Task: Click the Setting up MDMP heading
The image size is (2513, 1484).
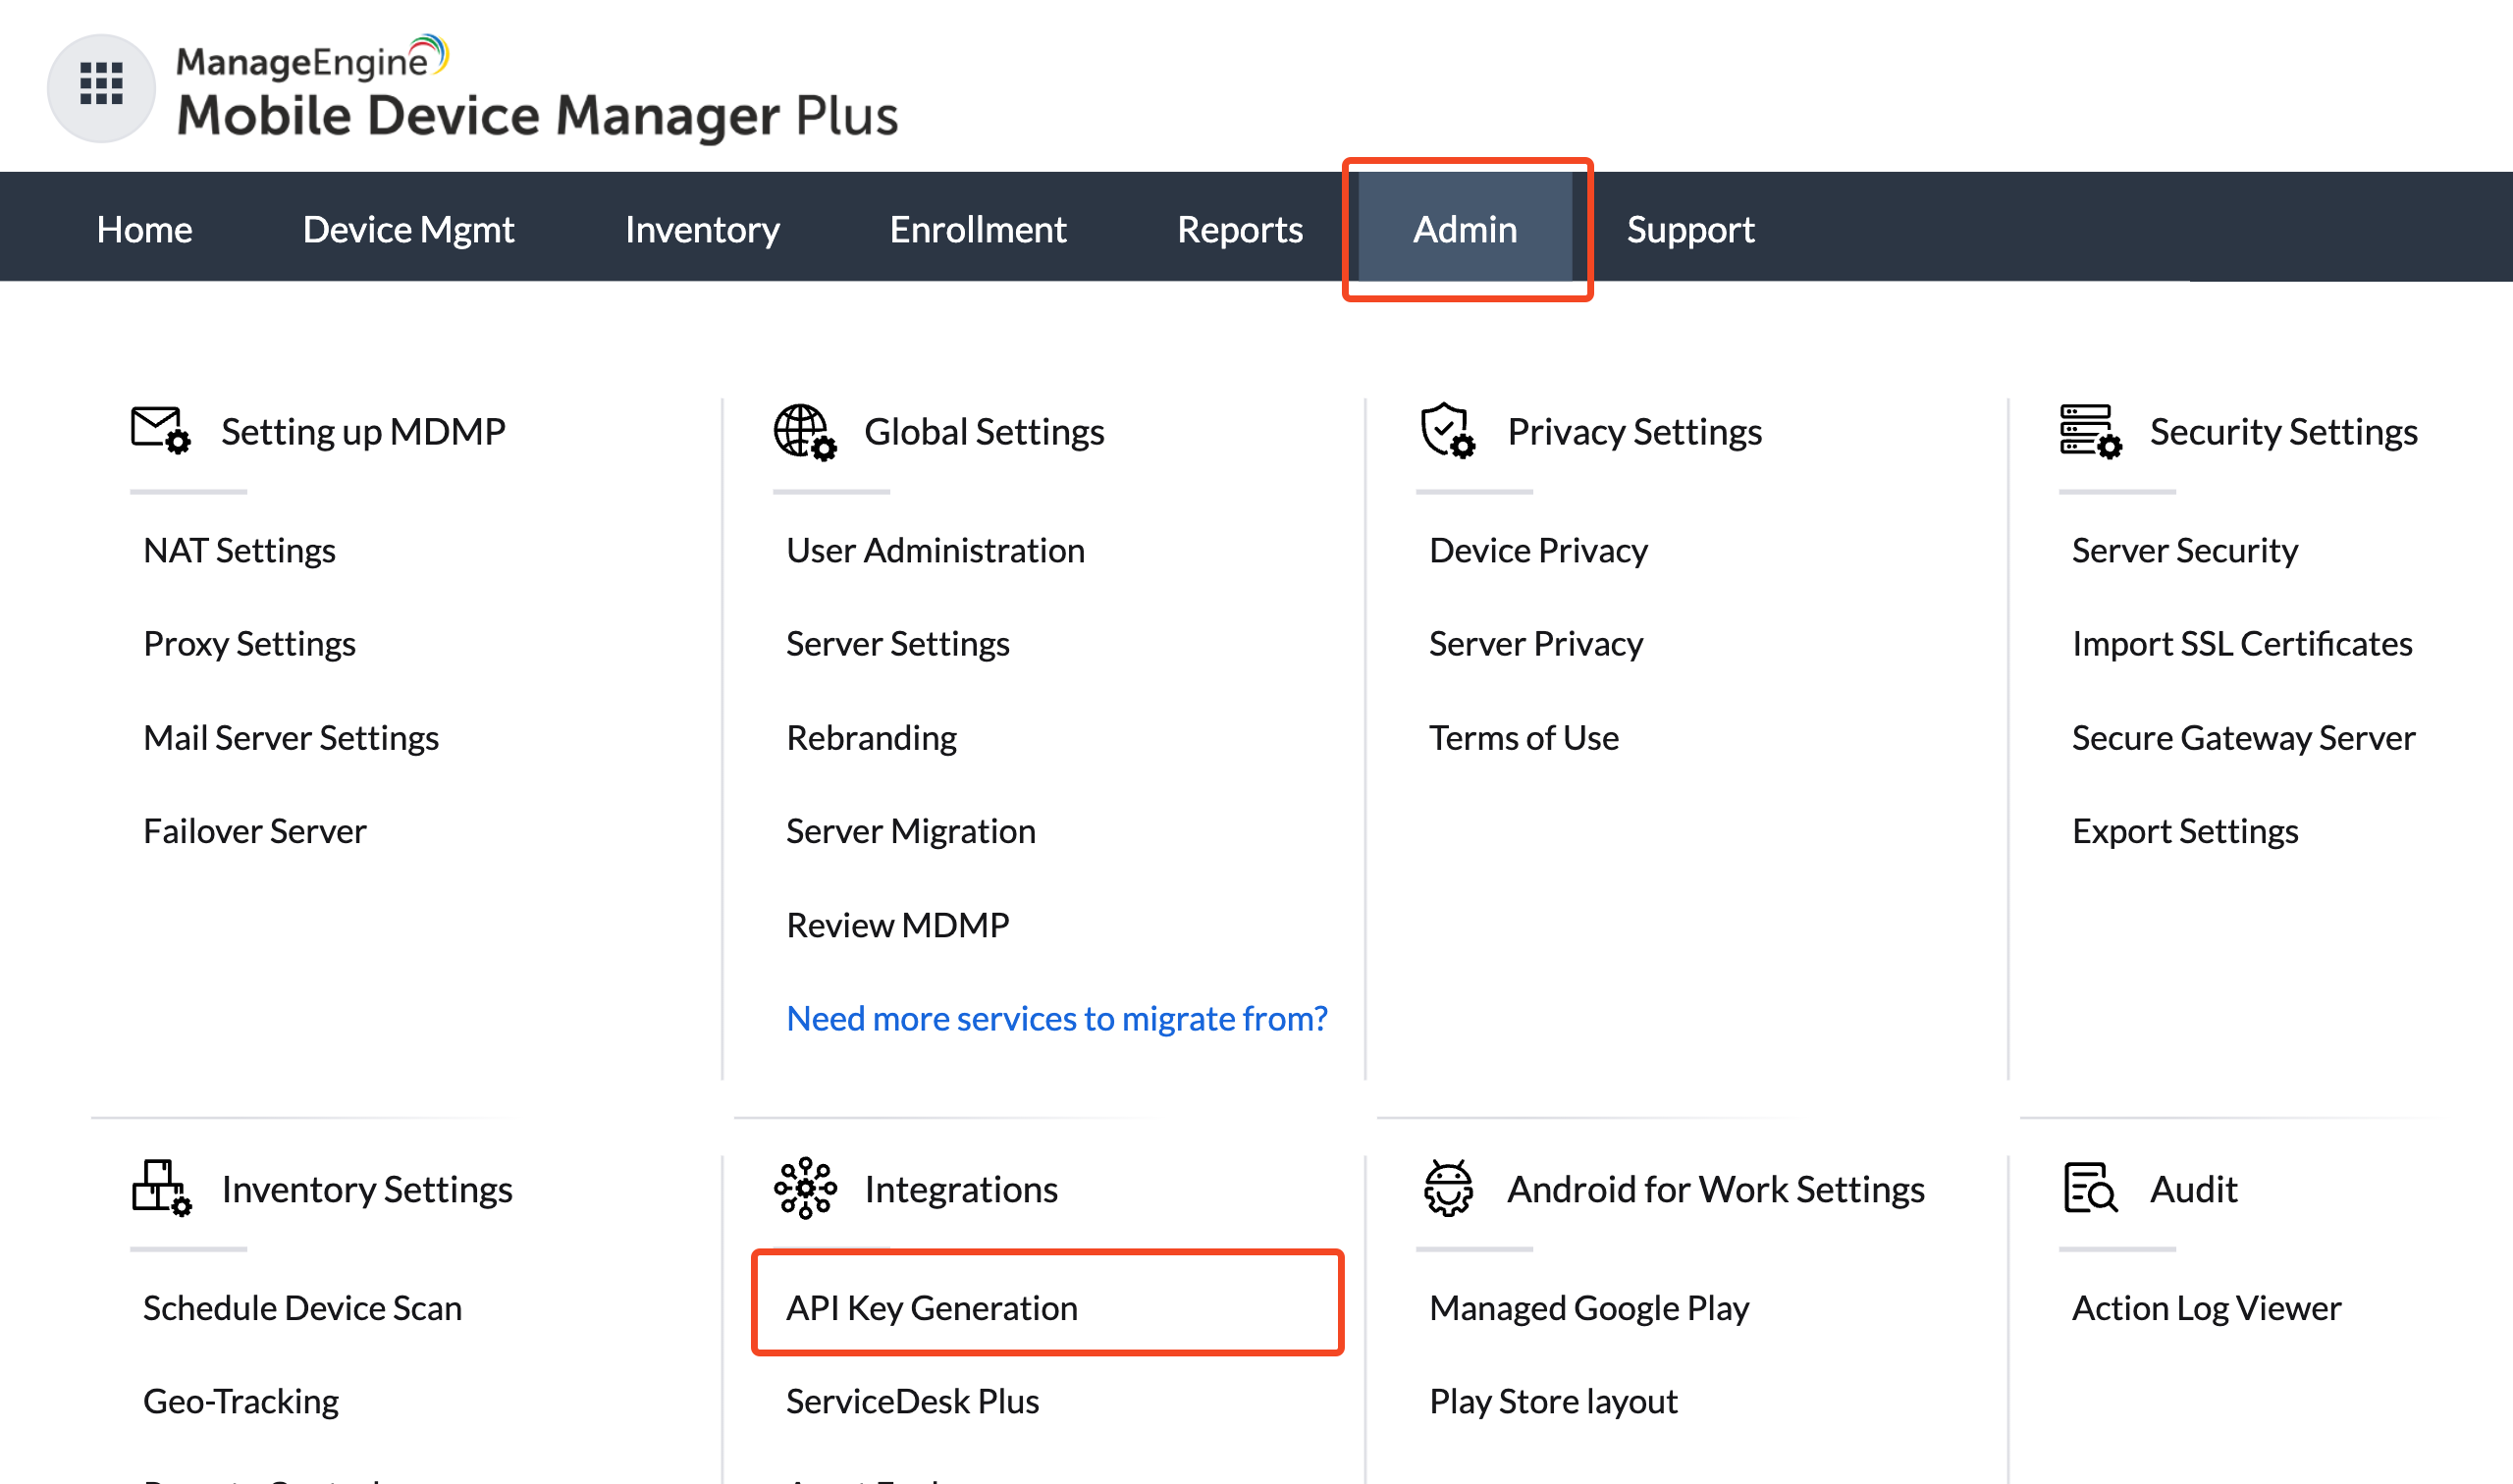Action: pos(363,431)
